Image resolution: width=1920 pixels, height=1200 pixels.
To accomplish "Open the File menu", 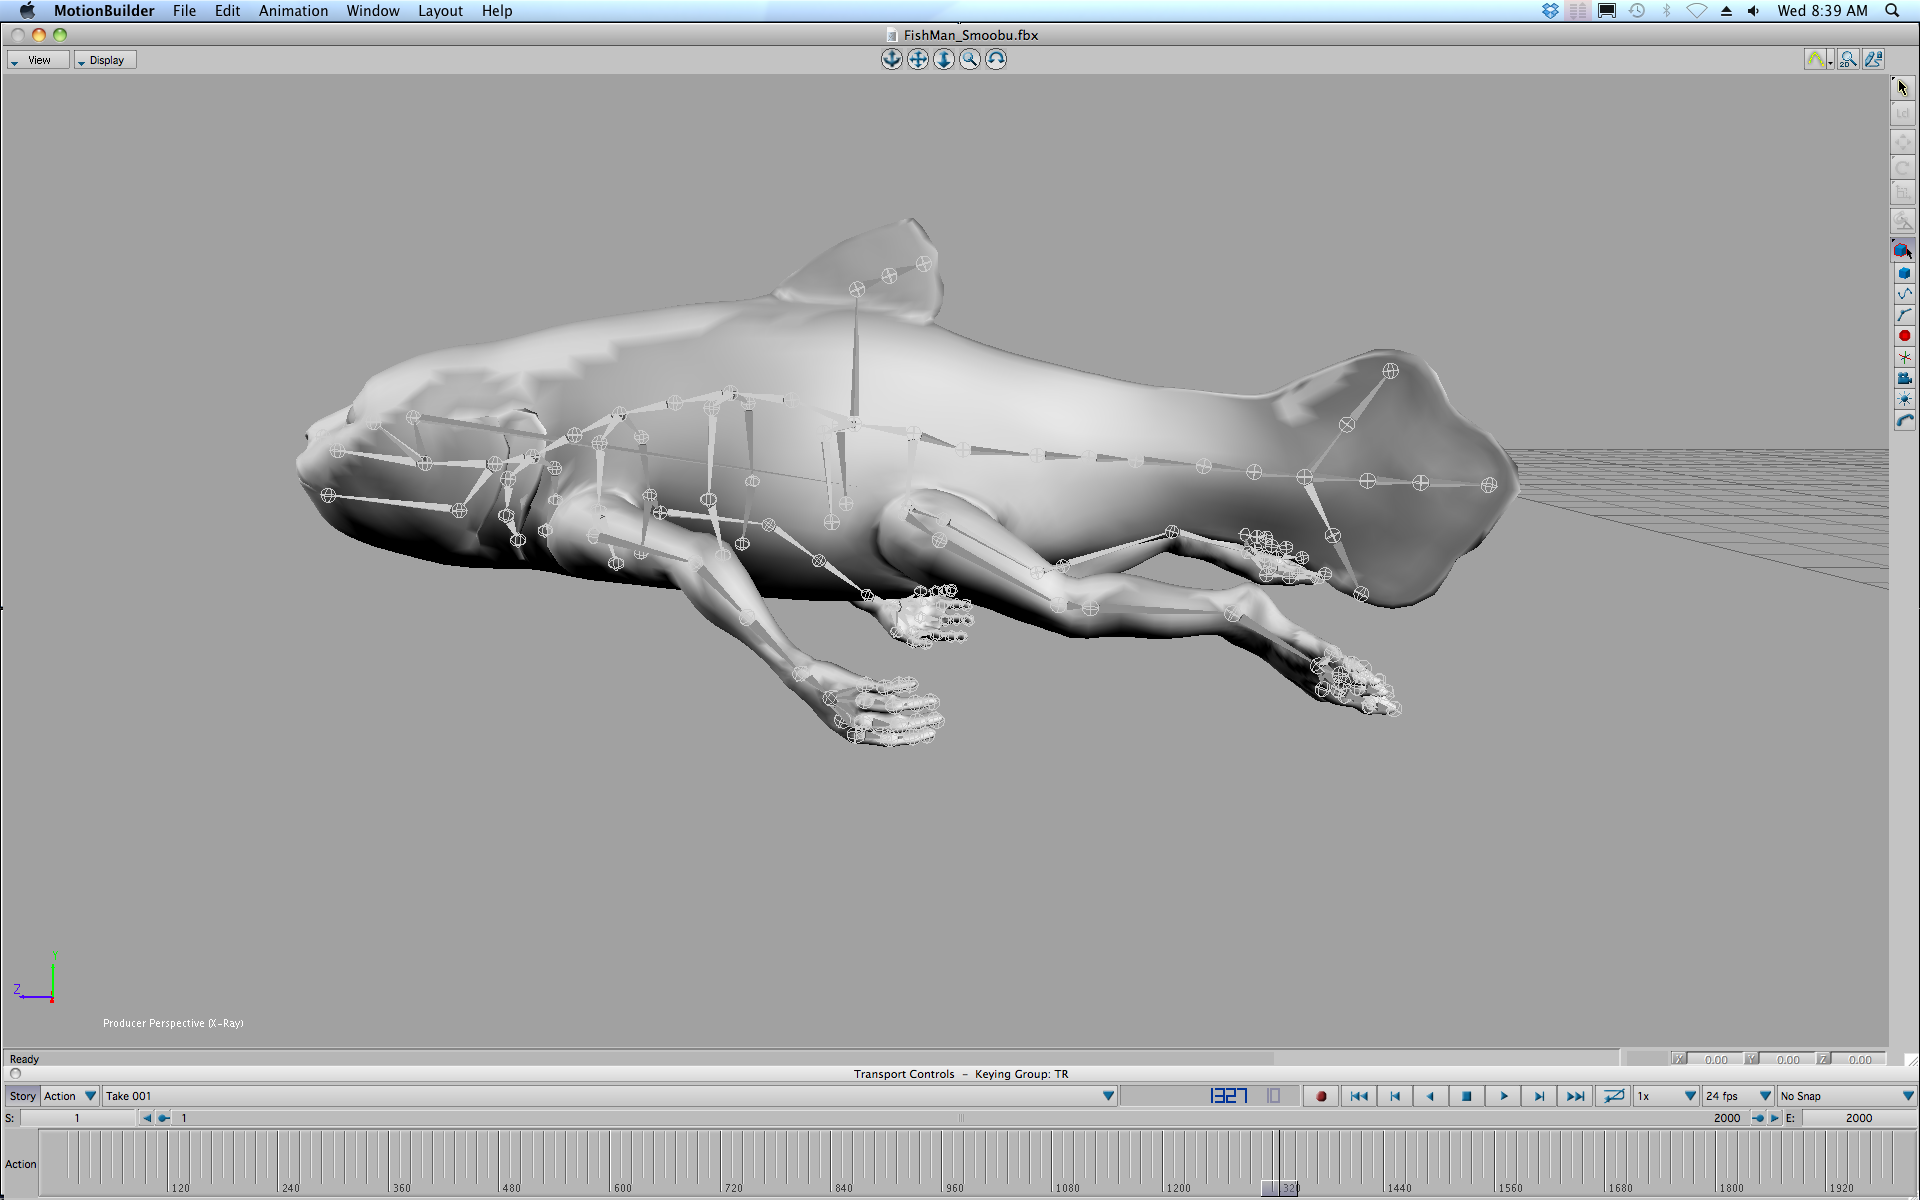I will coord(184,11).
